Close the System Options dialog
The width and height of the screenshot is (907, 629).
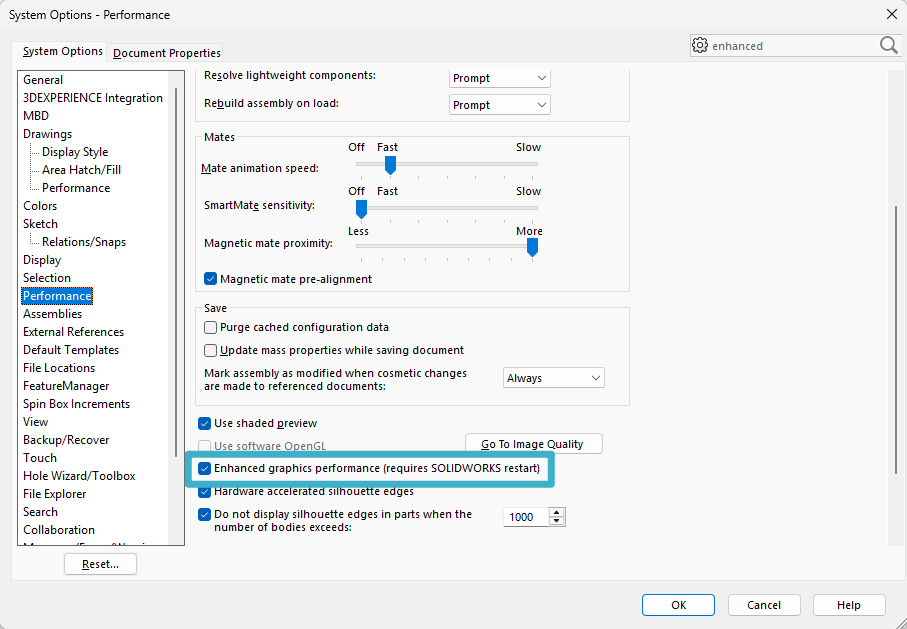click(x=892, y=14)
